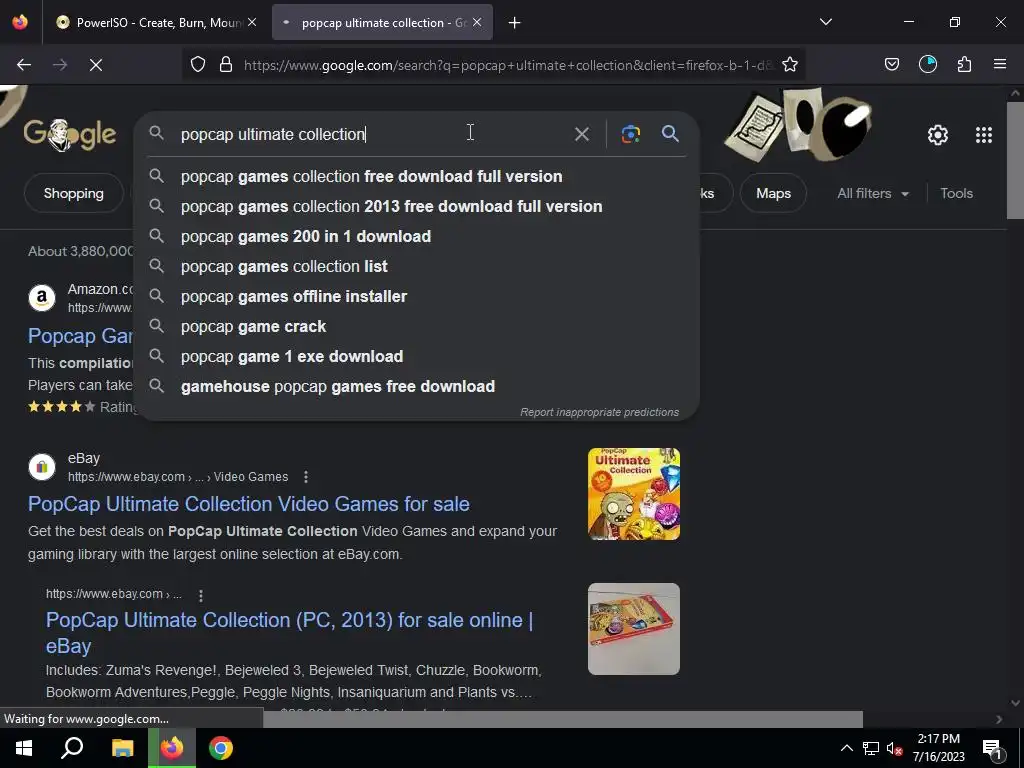Open File Explorer from the taskbar
This screenshot has width=1024, height=768.
[x=122, y=748]
